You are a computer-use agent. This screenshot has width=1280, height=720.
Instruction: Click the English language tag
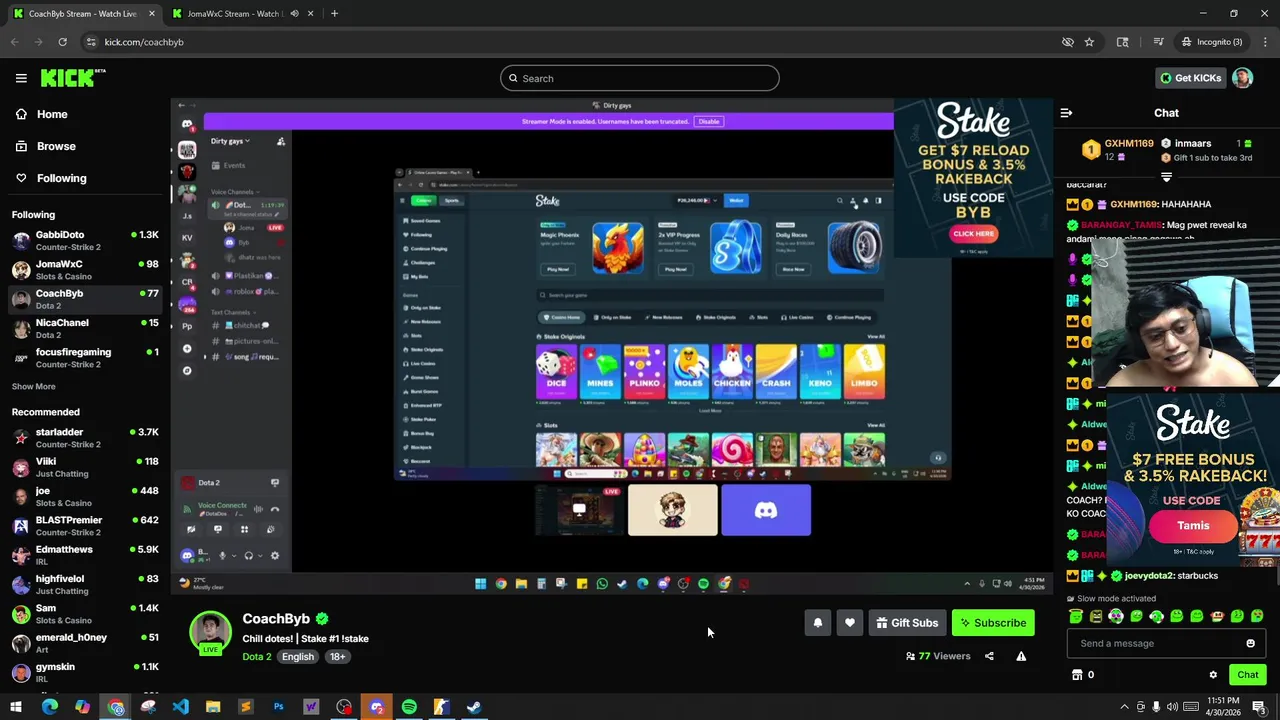(x=297, y=657)
